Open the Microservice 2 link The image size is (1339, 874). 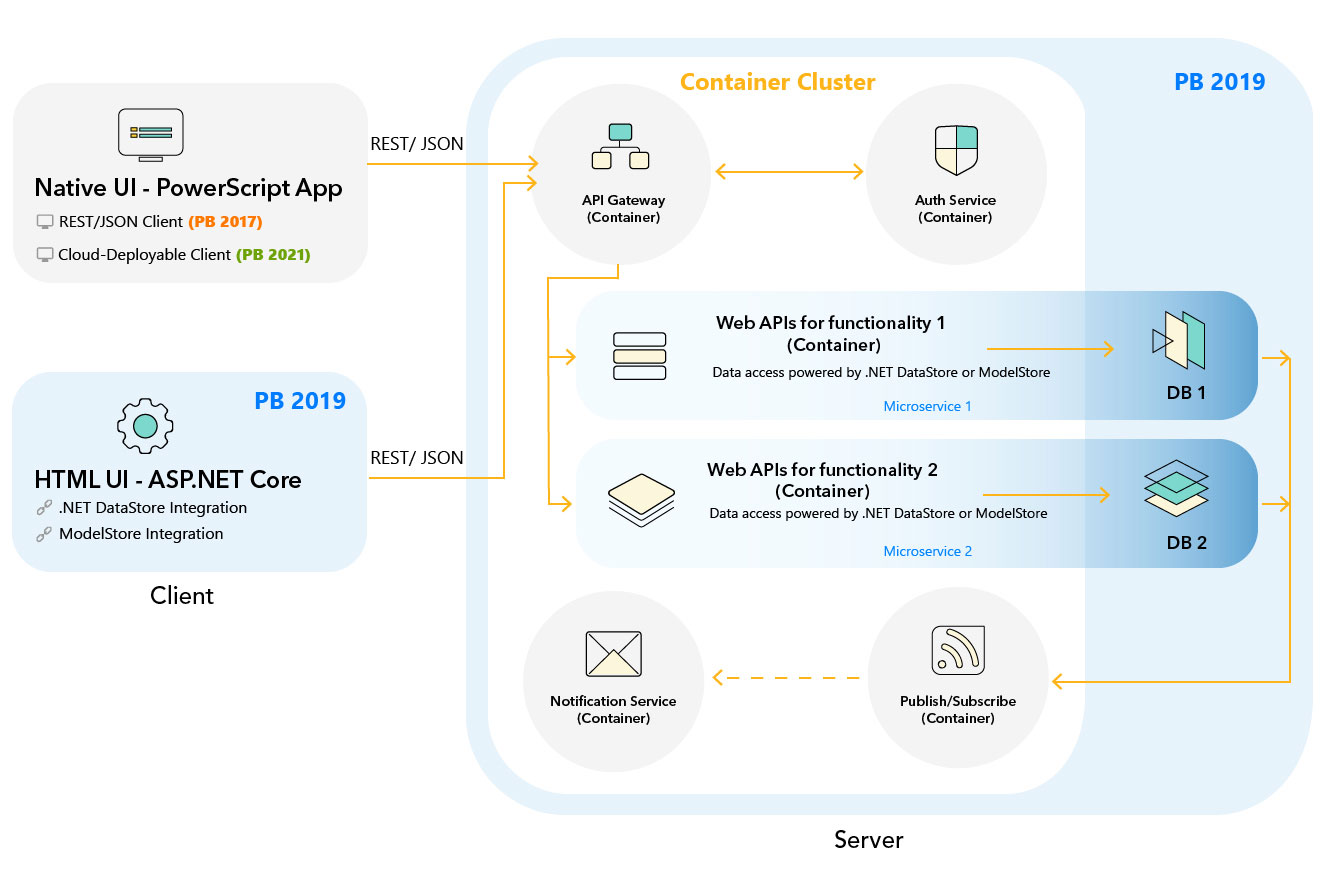[927, 551]
